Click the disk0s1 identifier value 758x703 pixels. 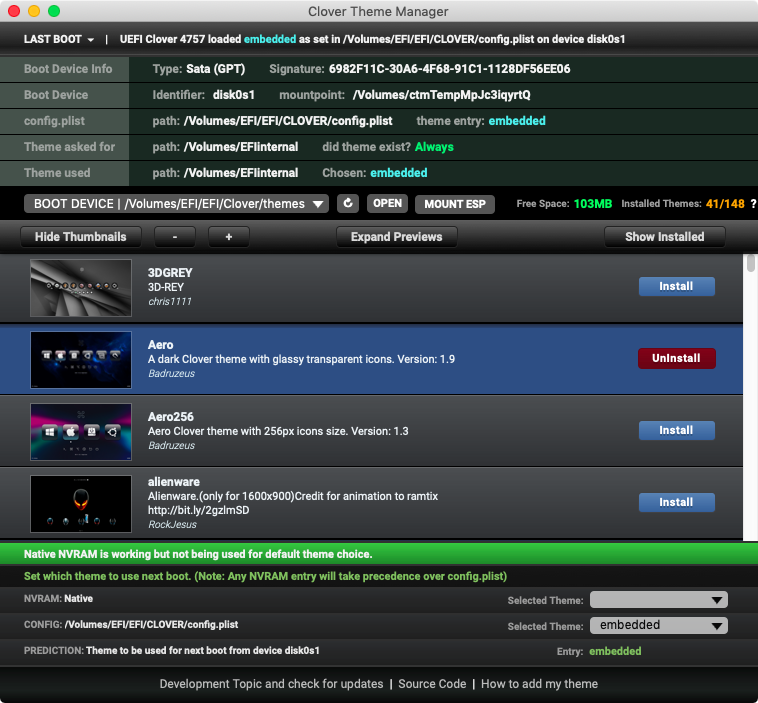pos(234,95)
